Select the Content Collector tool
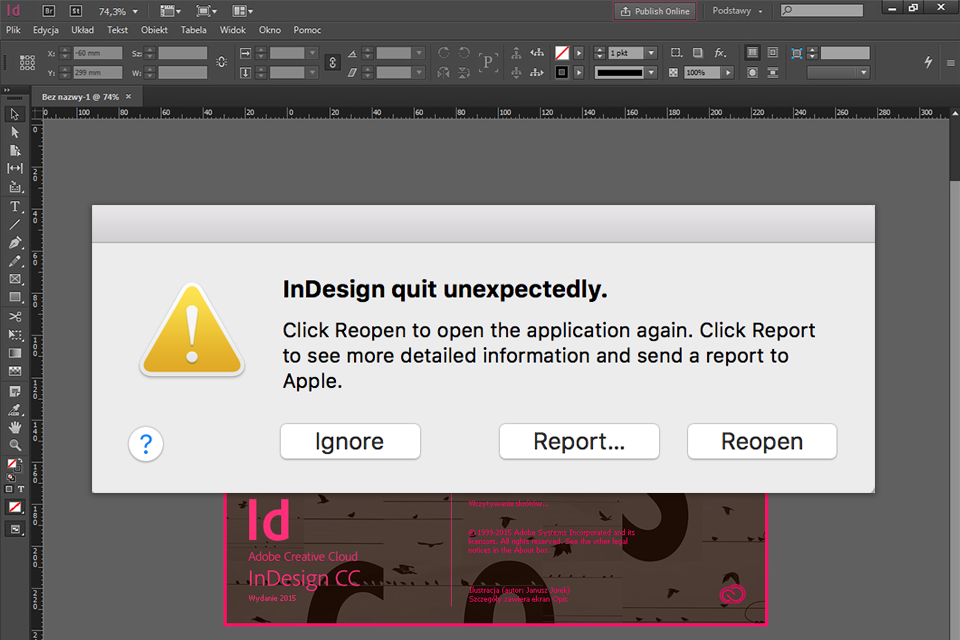The height and width of the screenshot is (640, 960). tap(15, 187)
